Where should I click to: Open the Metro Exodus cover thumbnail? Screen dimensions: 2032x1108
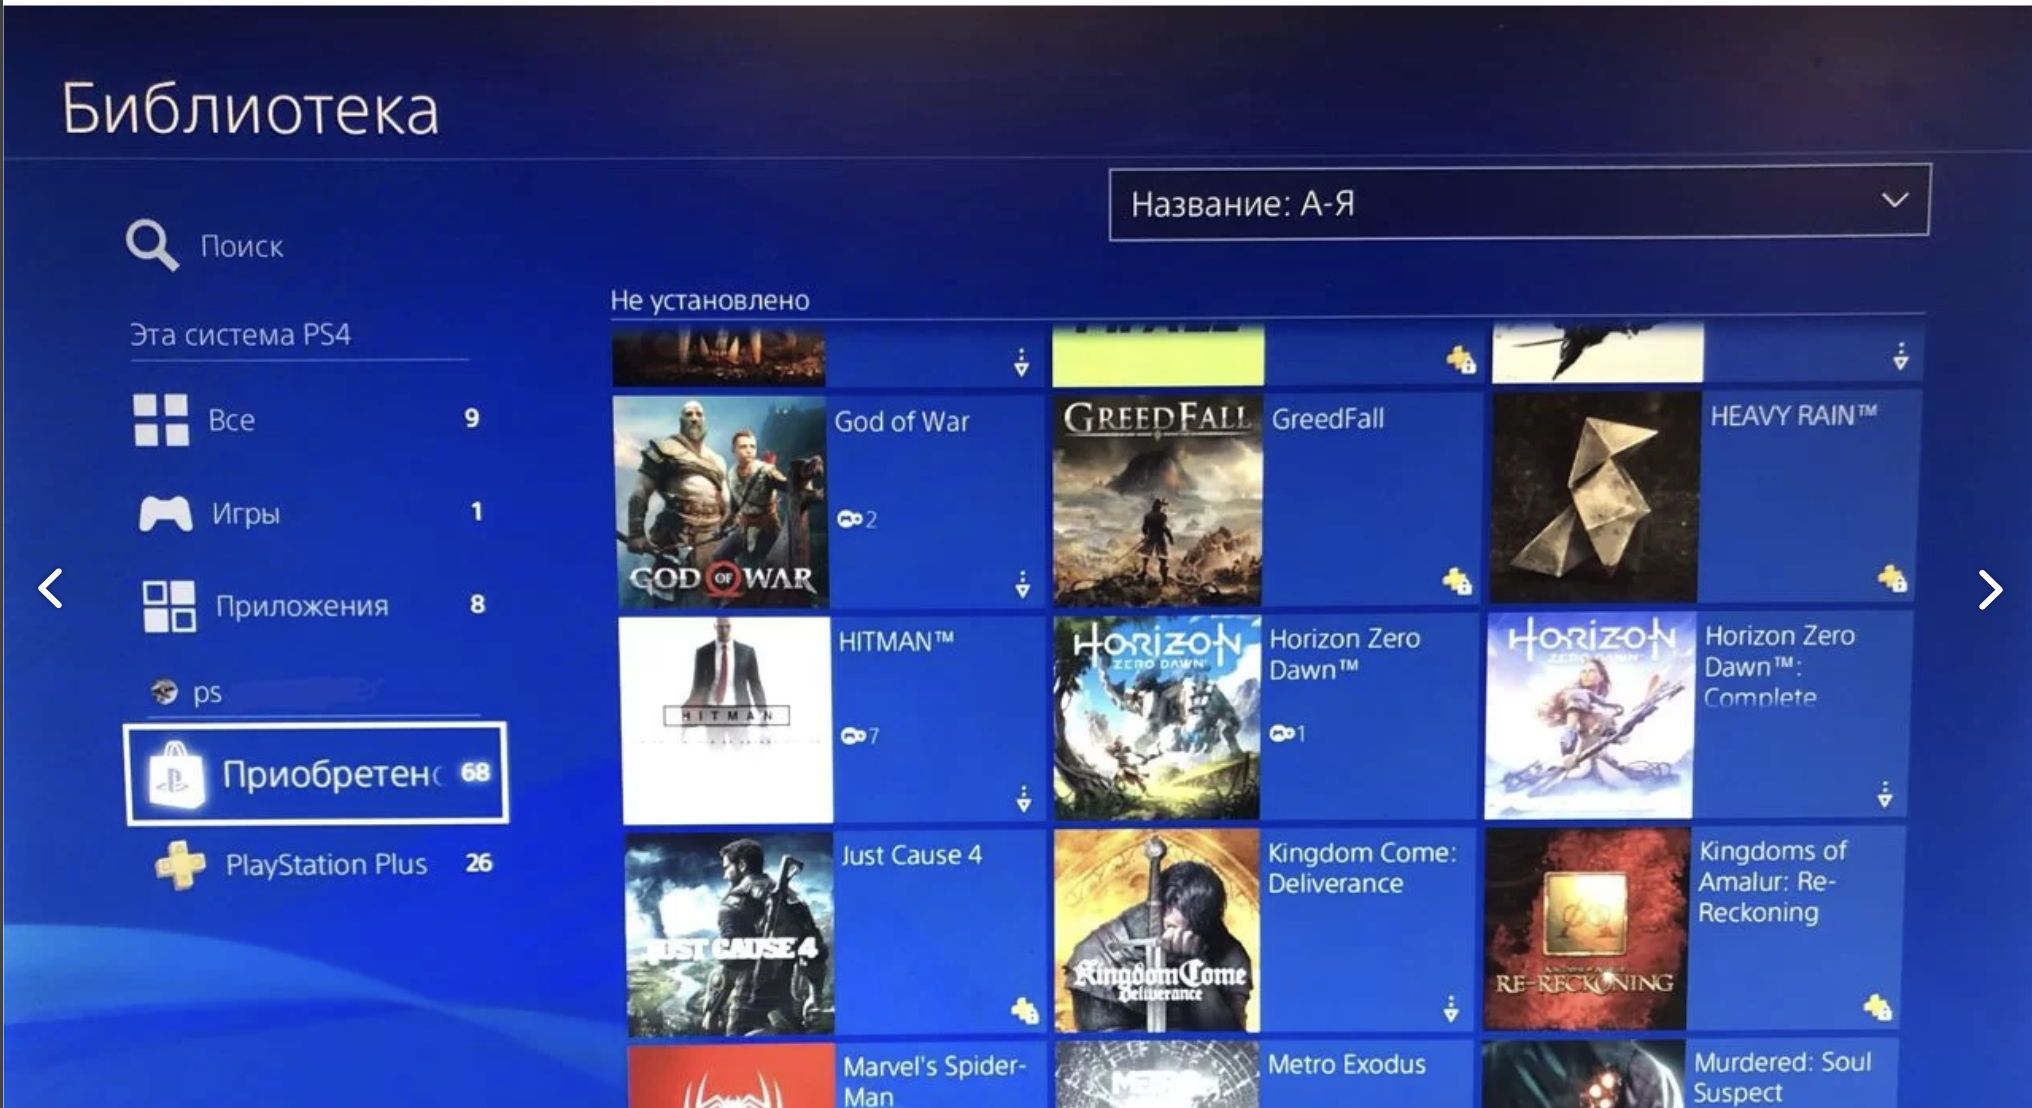click(1157, 1074)
